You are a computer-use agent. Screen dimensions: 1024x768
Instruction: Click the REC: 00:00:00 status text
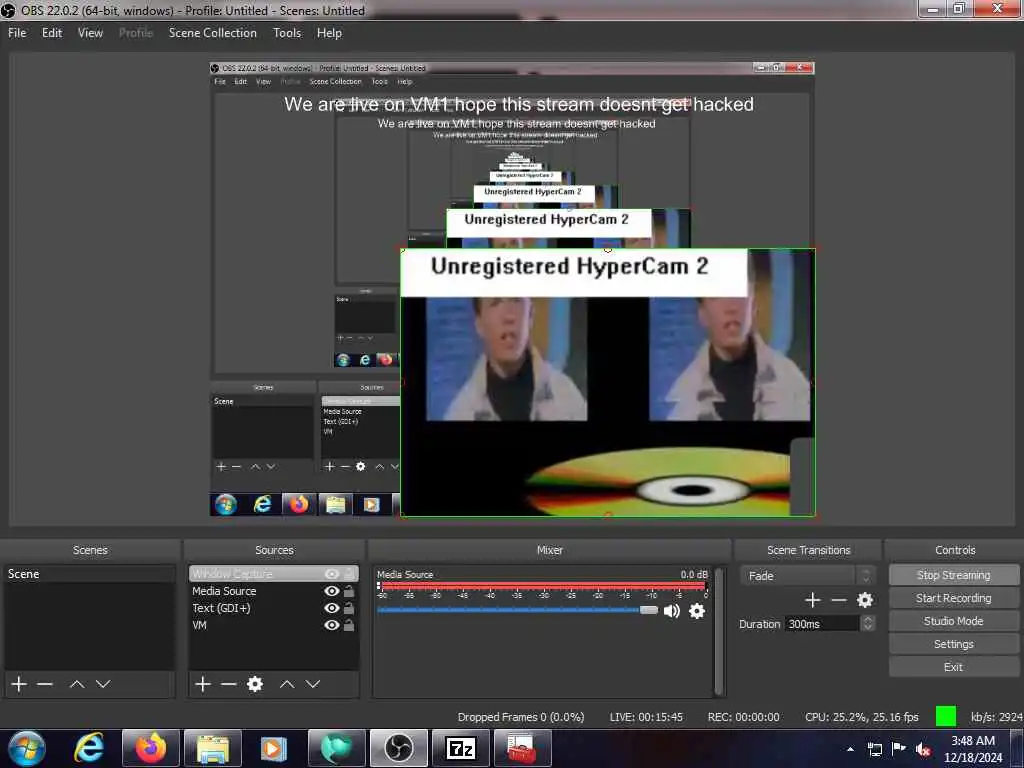pos(743,717)
